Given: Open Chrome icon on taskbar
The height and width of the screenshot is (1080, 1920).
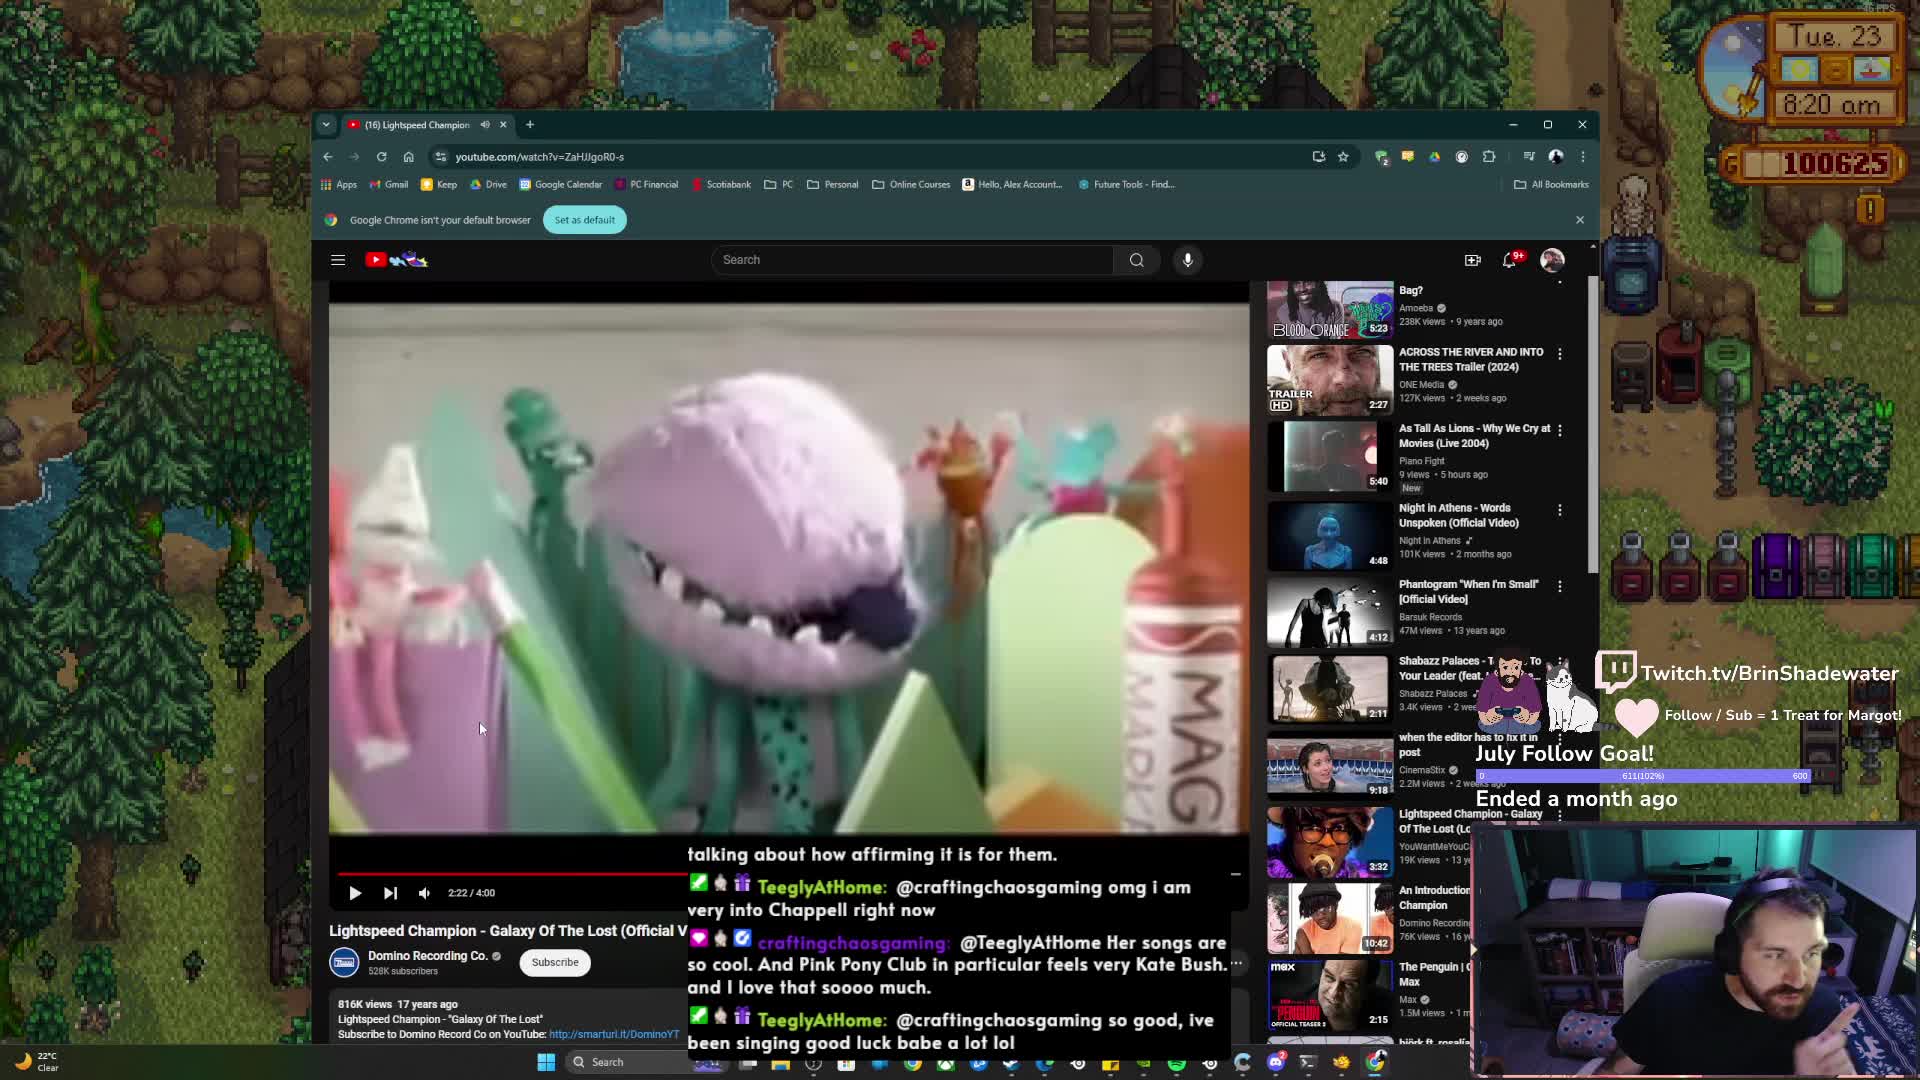Looking at the screenshot, I should click(x=1376, y=1062).
